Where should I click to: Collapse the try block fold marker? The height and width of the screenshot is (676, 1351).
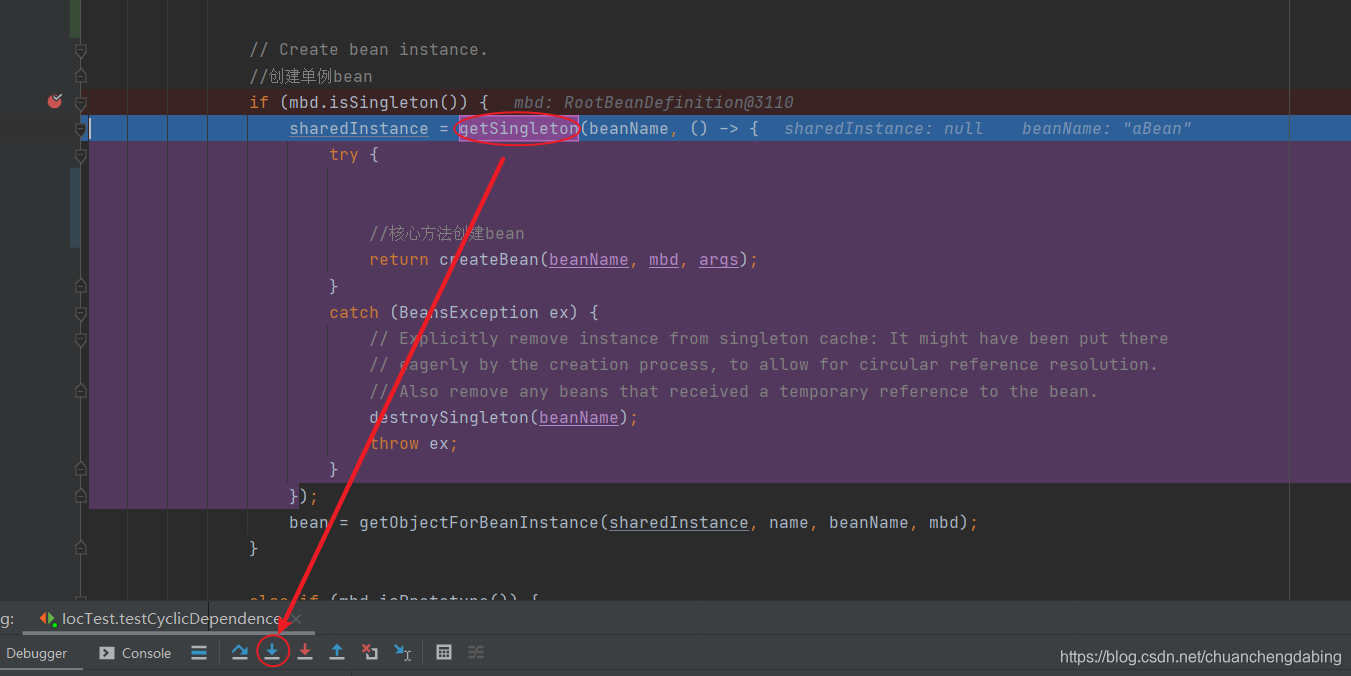point(81,154)
